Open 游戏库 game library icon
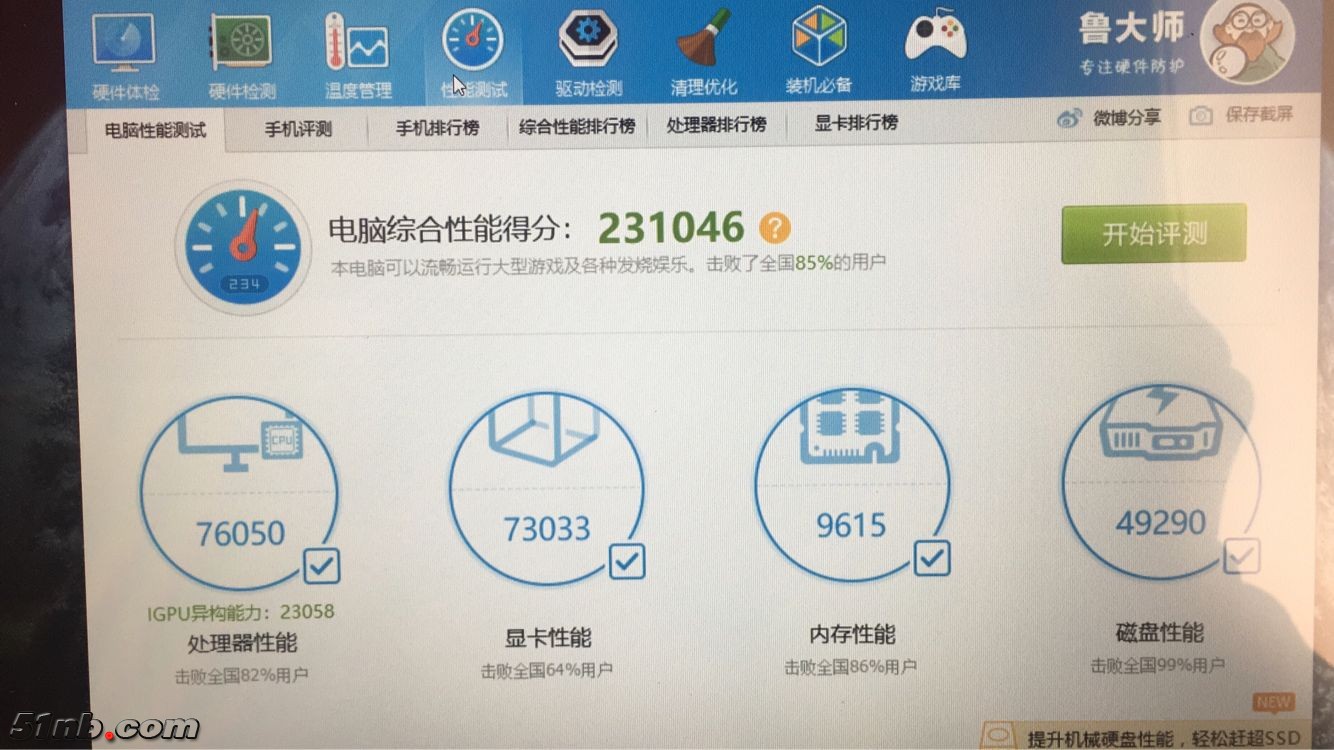 [x=935, y=48]
